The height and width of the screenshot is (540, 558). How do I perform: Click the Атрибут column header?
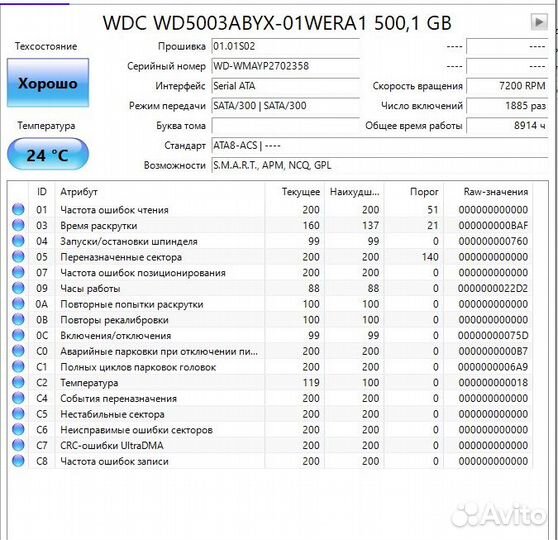[x=160, y=192]
